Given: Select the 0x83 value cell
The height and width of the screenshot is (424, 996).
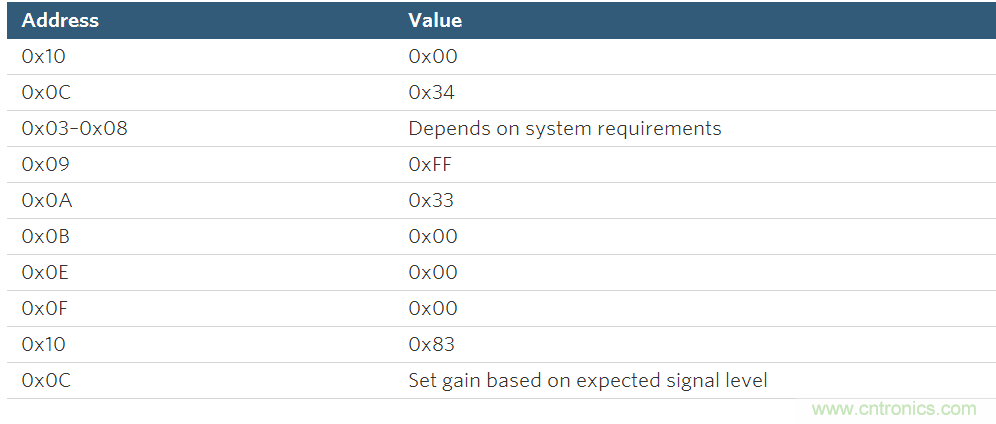Looking at the screenshot, I should (431, 345).
